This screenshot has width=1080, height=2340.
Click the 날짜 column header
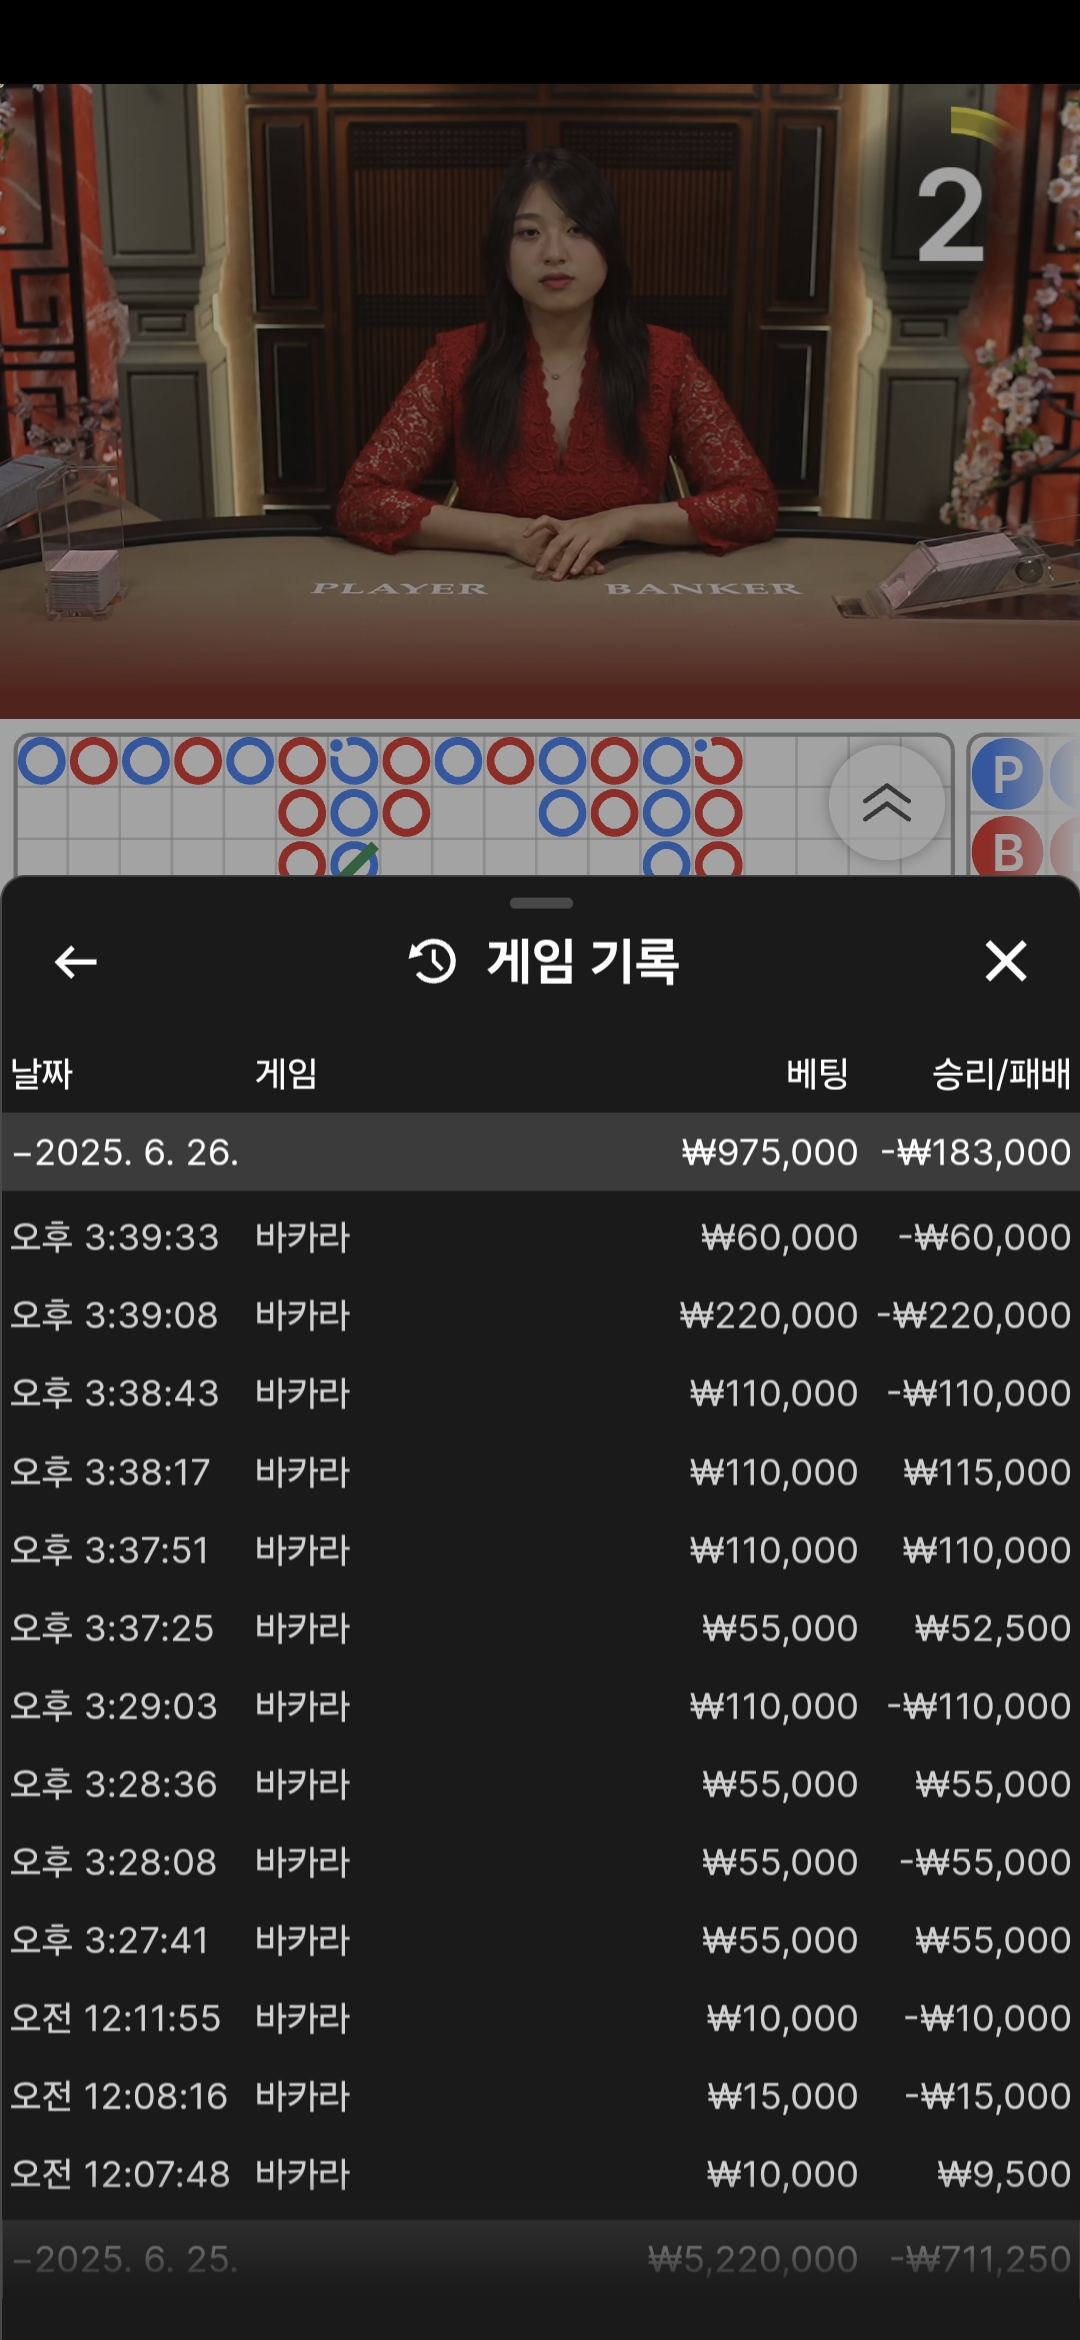click(x=42, y=1074)
